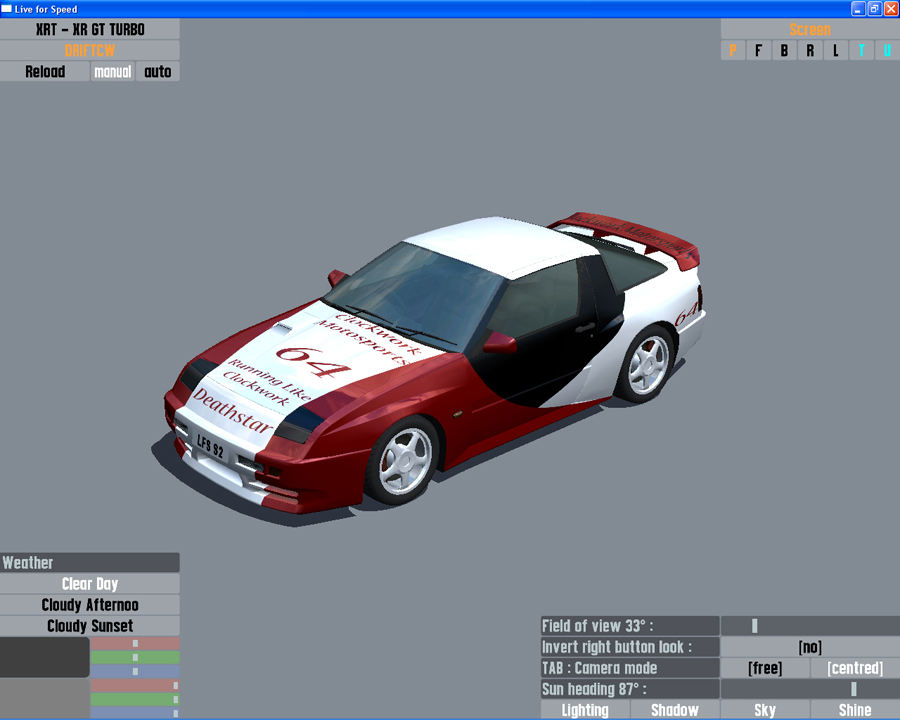The width and height of the screenshot is (900, 720).
Task: Minimize the Live for Speed window
Action: [x=858, y=9]
